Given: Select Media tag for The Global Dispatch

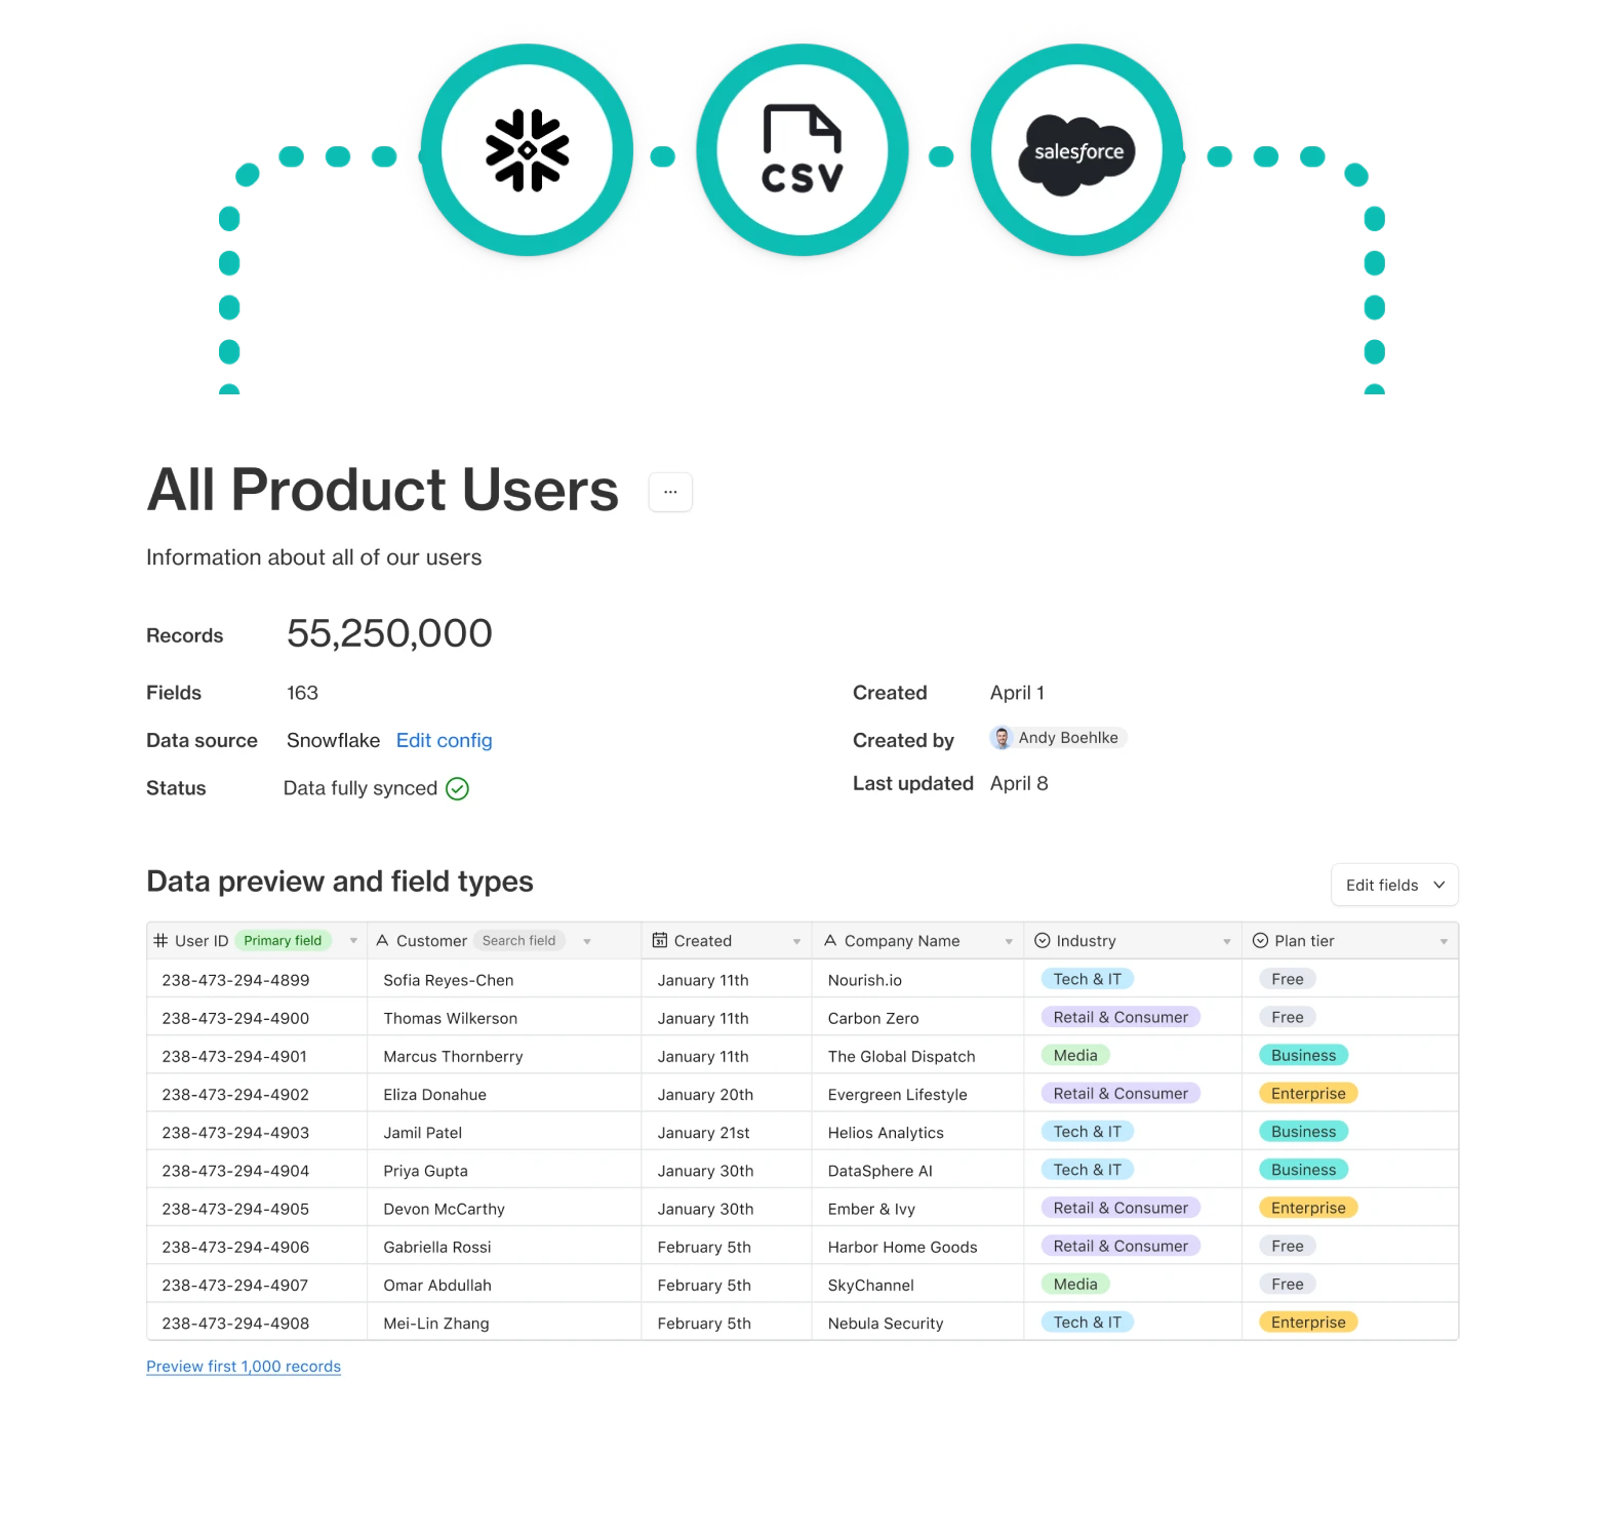Looking at the screenshot, I should [1075, 1056].
